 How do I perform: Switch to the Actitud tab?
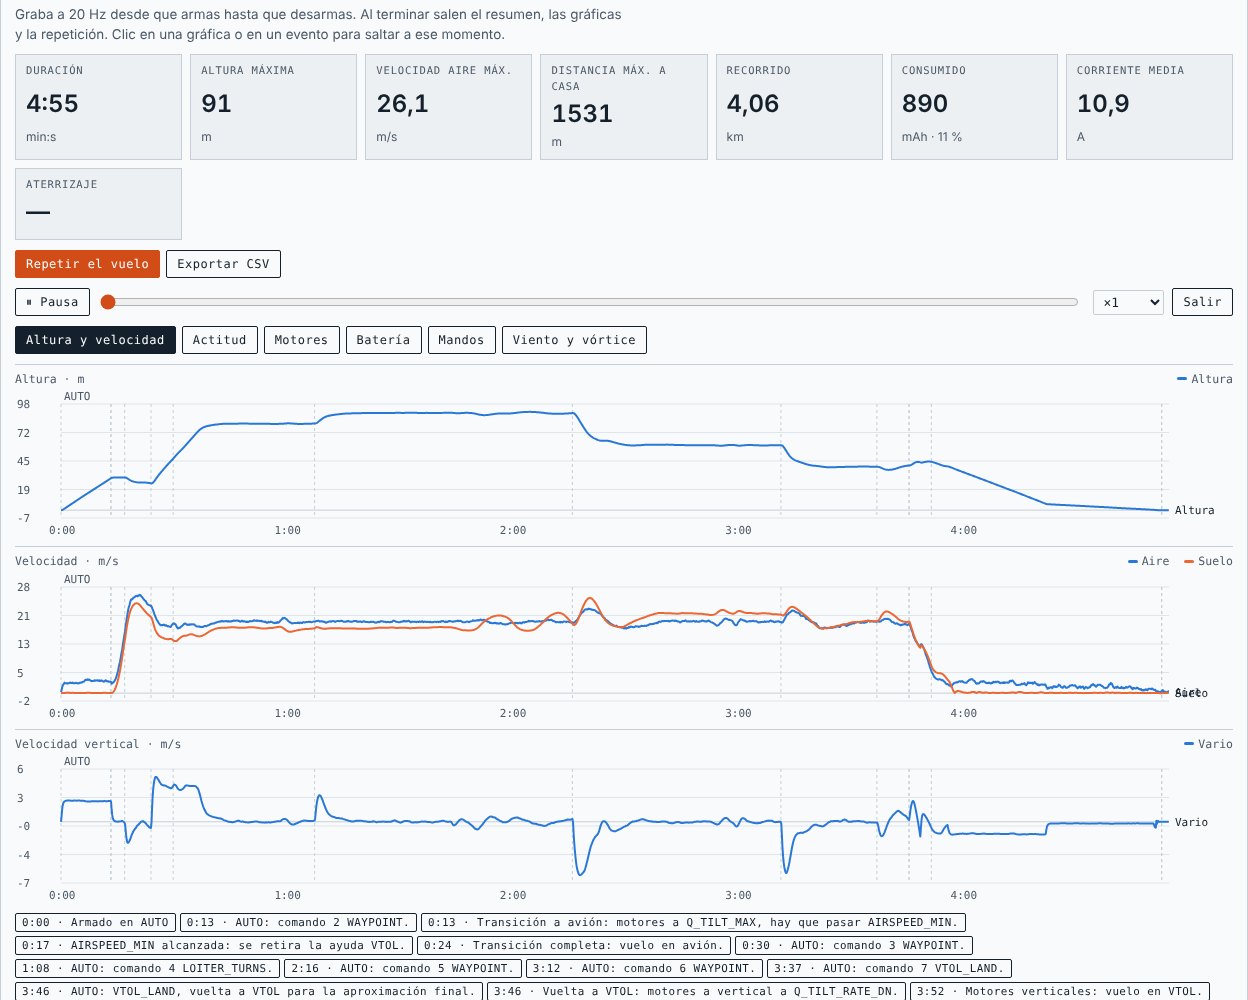(219, 340)
